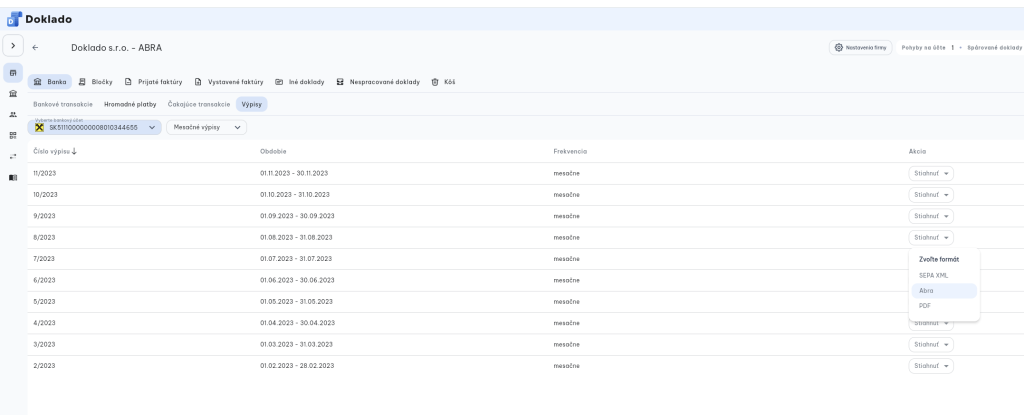1024x415 pixels.
Task: Click period 01.10.2023 - 31.10.2023
Action: click(295, 195)
